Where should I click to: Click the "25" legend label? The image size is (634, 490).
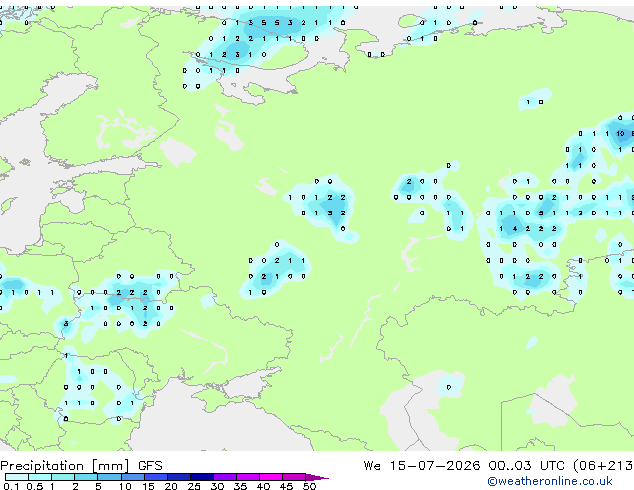[194, 486]
